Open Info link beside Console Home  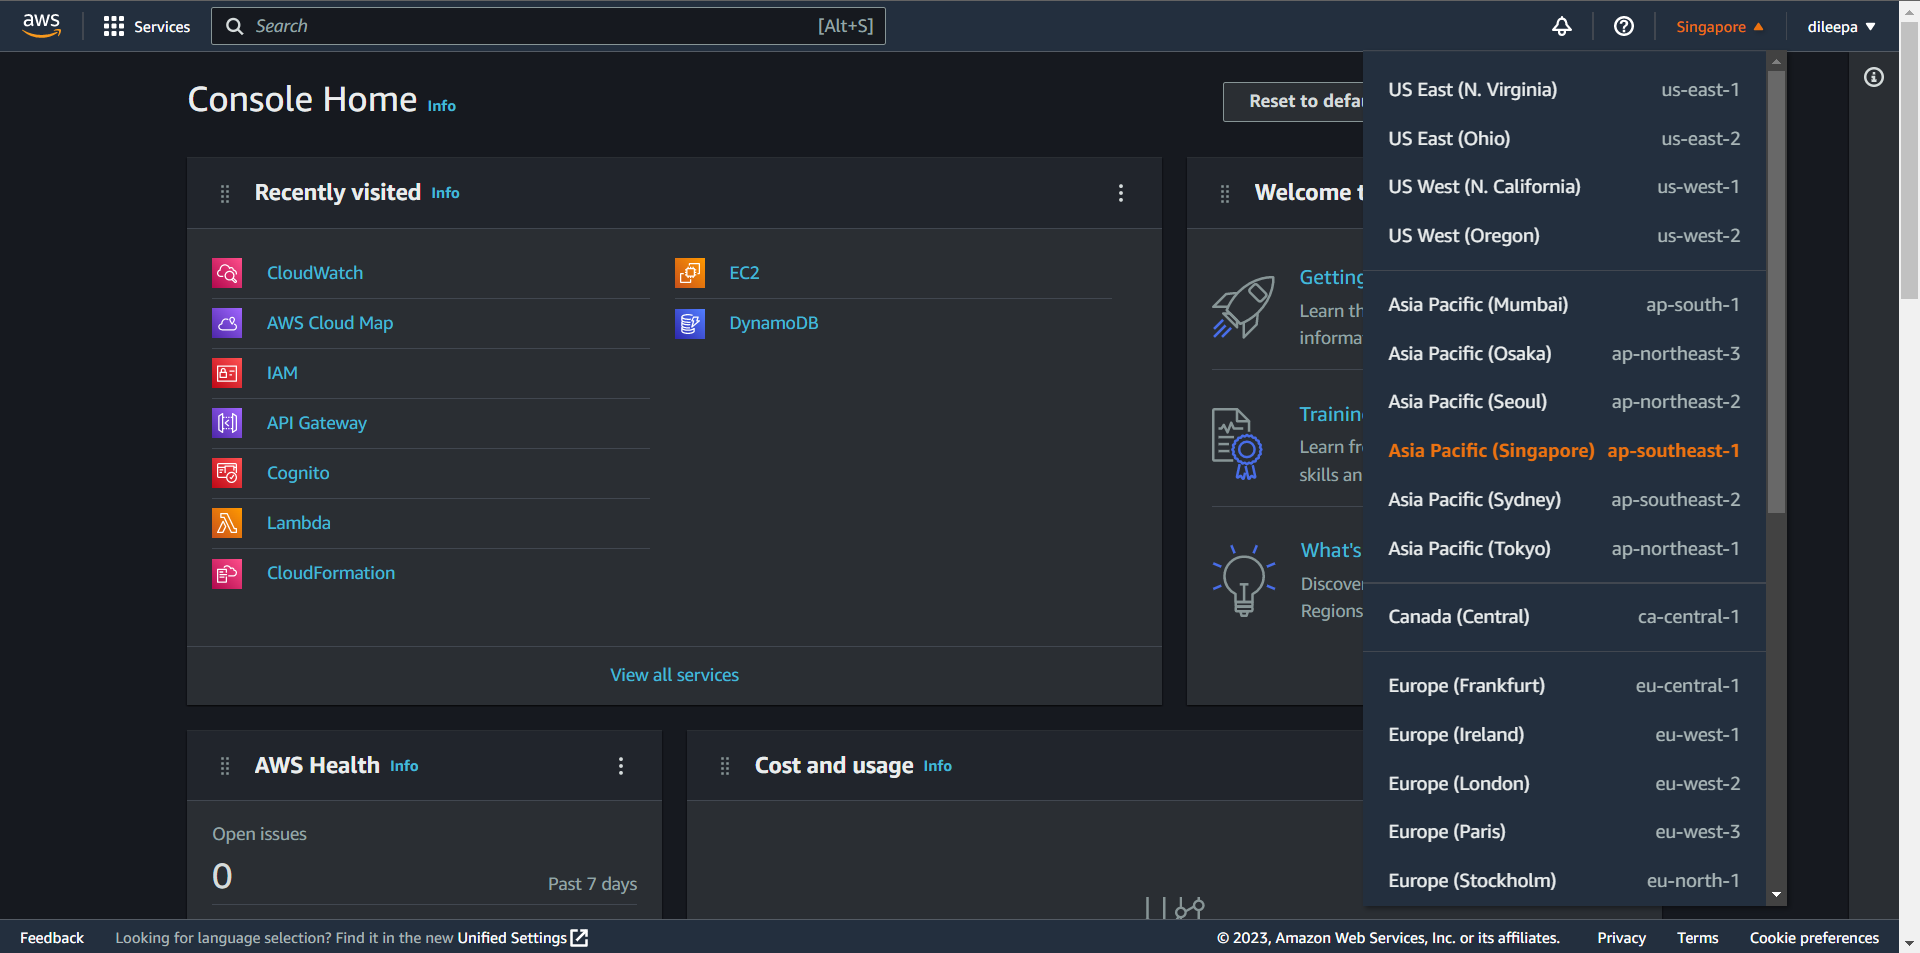click(x=442, y=106)
